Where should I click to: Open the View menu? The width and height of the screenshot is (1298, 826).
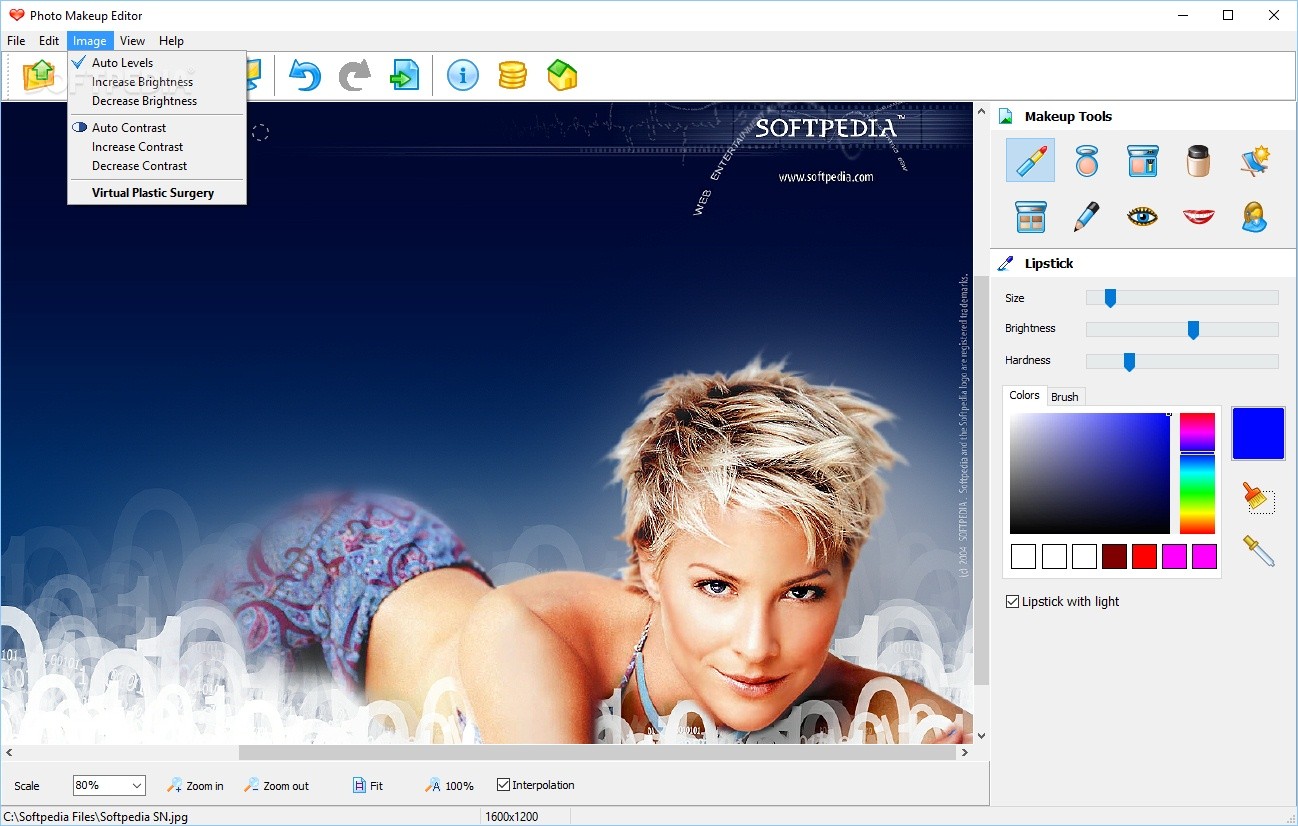tap(132, 41)
